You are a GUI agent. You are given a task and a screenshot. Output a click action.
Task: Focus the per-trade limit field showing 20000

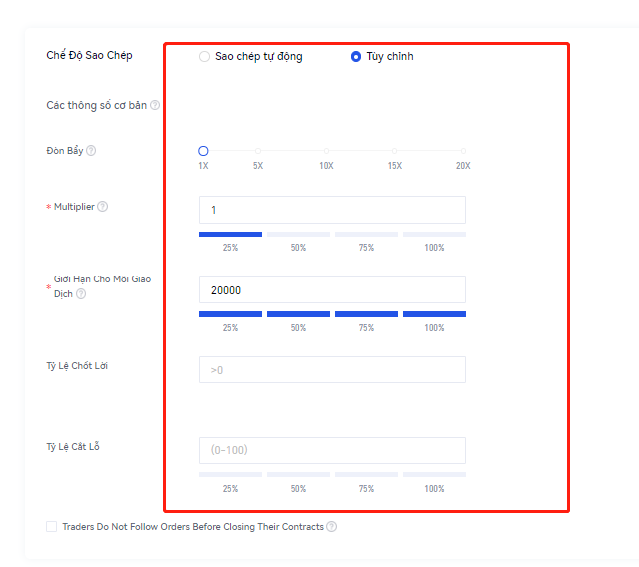coord(332,290)
